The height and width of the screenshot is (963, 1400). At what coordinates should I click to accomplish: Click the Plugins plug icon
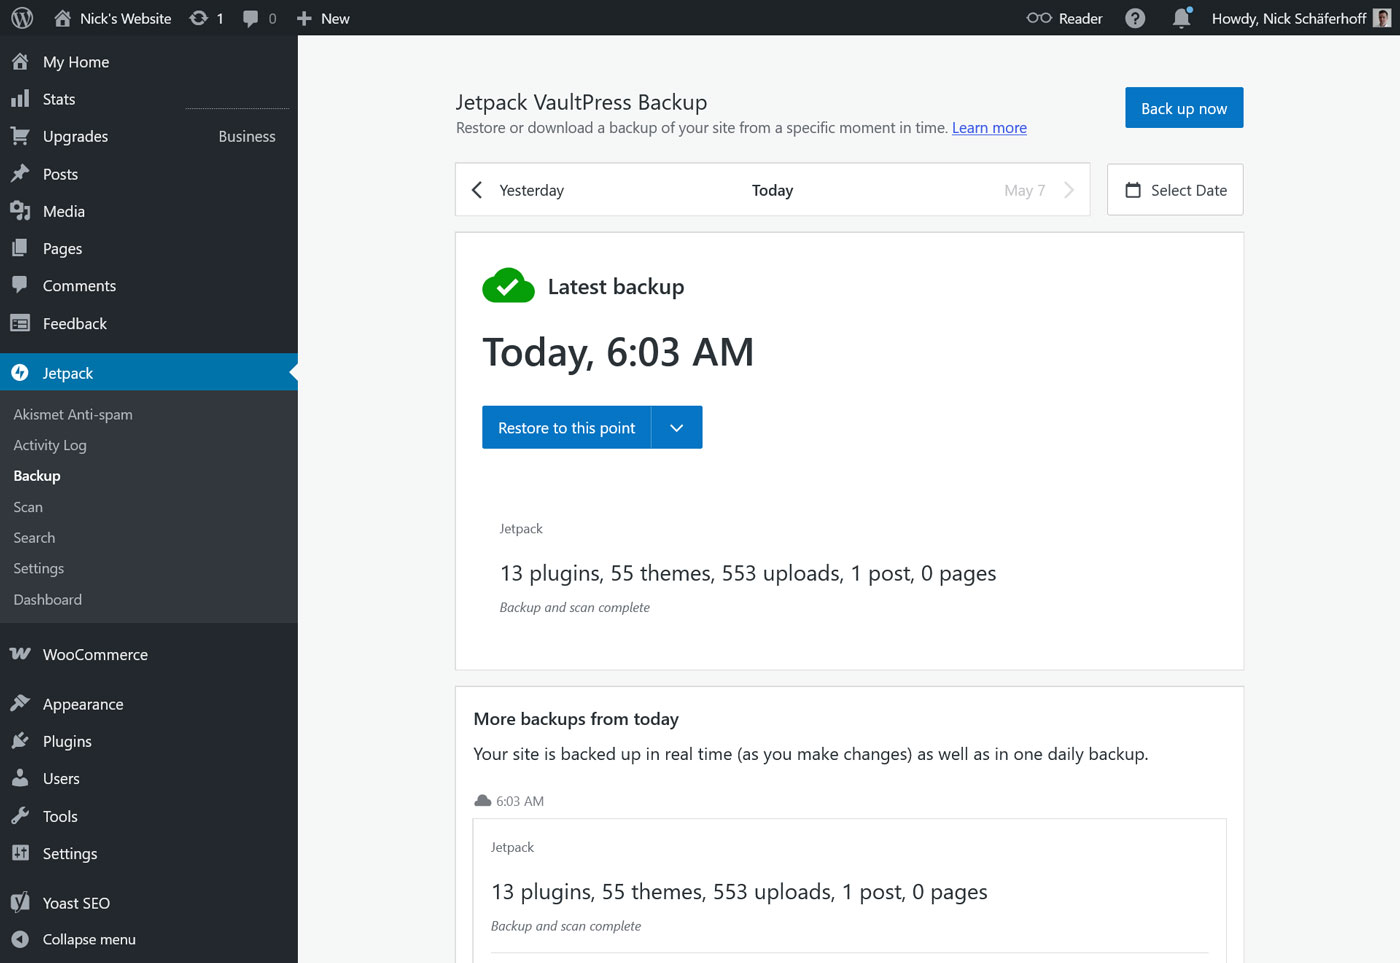[20, 741]
